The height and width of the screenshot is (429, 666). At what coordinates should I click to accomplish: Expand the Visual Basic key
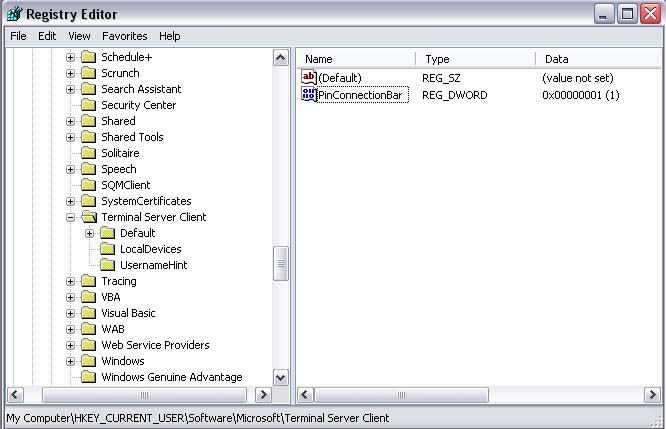point(71,313)
